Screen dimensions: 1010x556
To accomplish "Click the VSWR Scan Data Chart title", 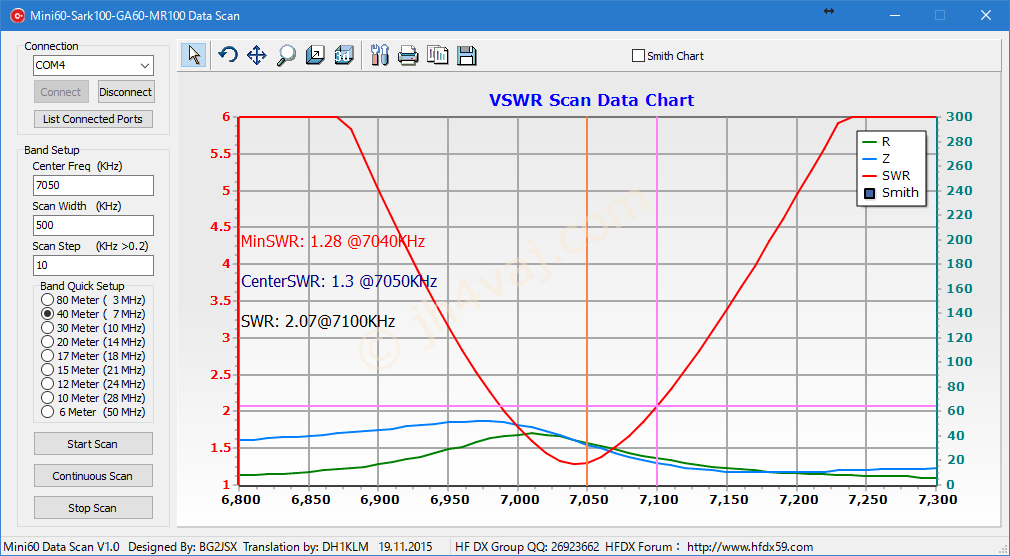I will 591,101.
